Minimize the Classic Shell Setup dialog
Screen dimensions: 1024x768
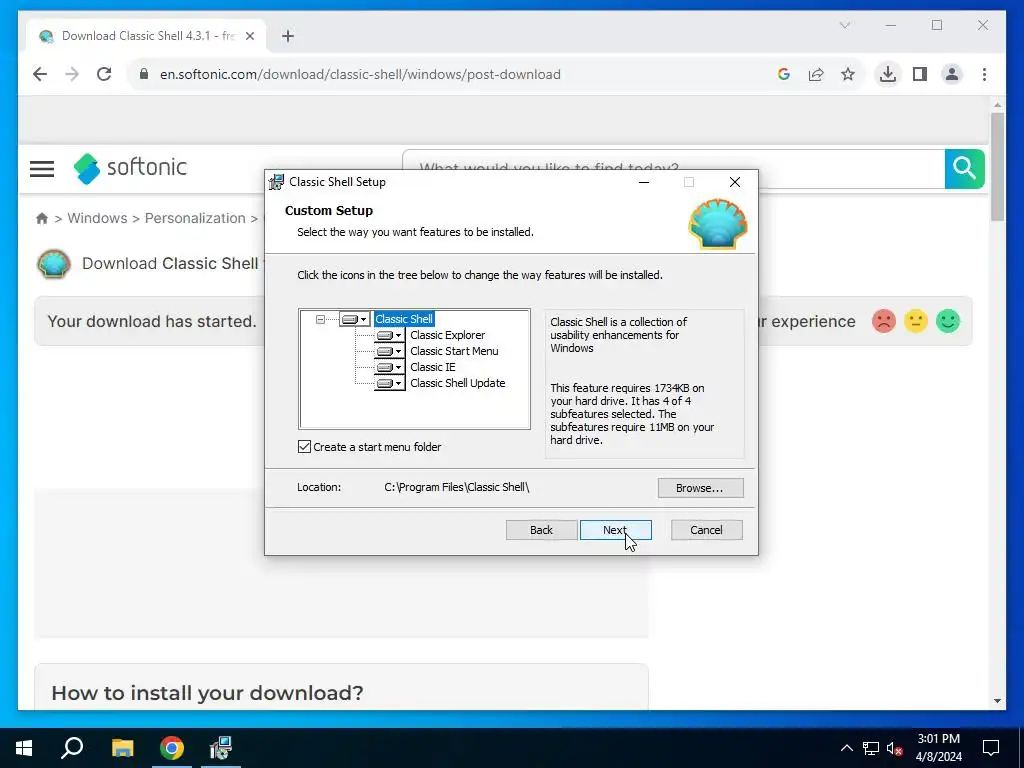644,182
